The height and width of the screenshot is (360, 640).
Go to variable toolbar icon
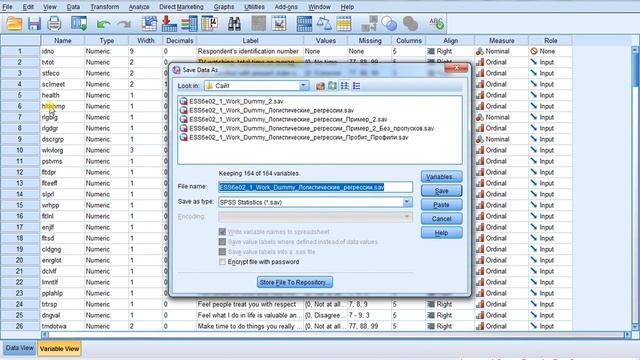click(169, 24)
